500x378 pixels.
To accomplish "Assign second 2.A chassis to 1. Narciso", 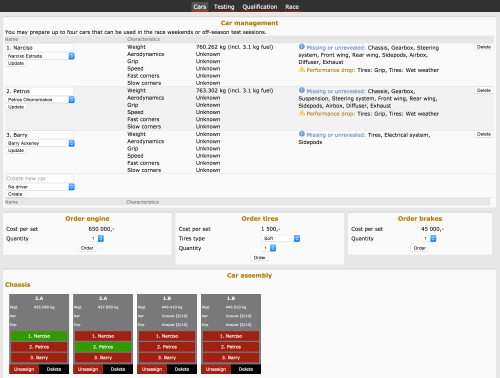I will (103, 336).
